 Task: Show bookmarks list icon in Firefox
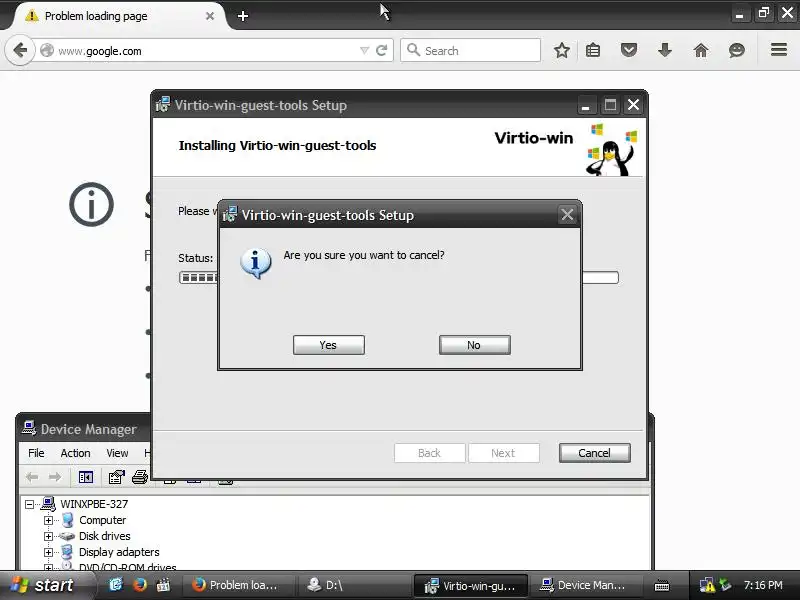click(x=593, y=50)
